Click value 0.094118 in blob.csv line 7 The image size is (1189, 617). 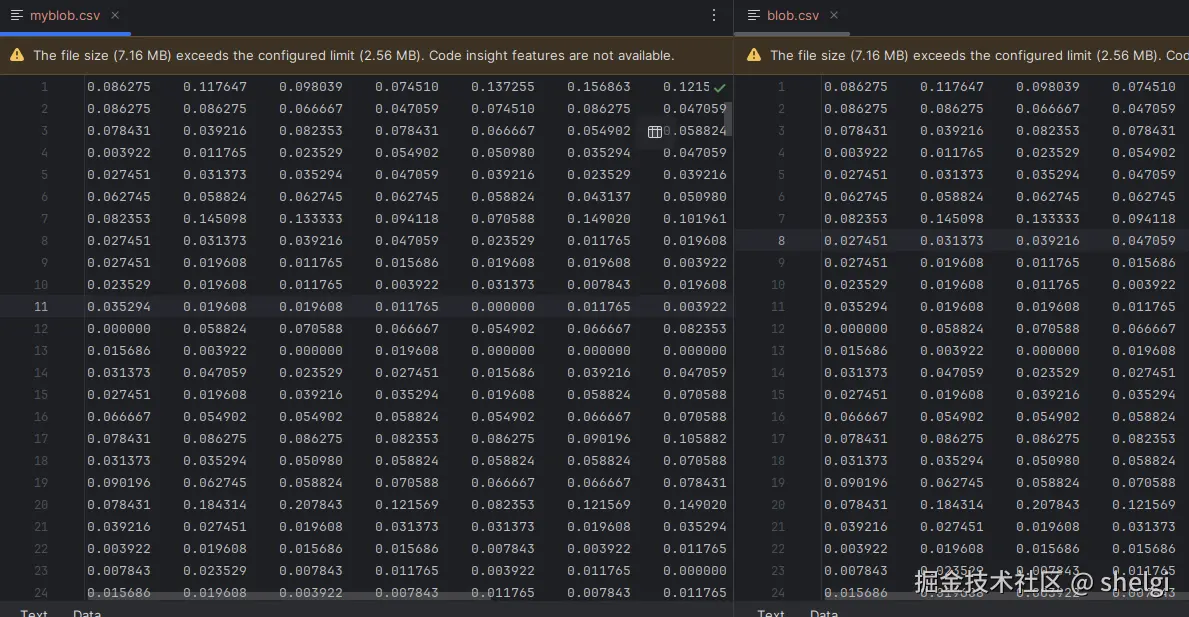[x=1144, y=219]
